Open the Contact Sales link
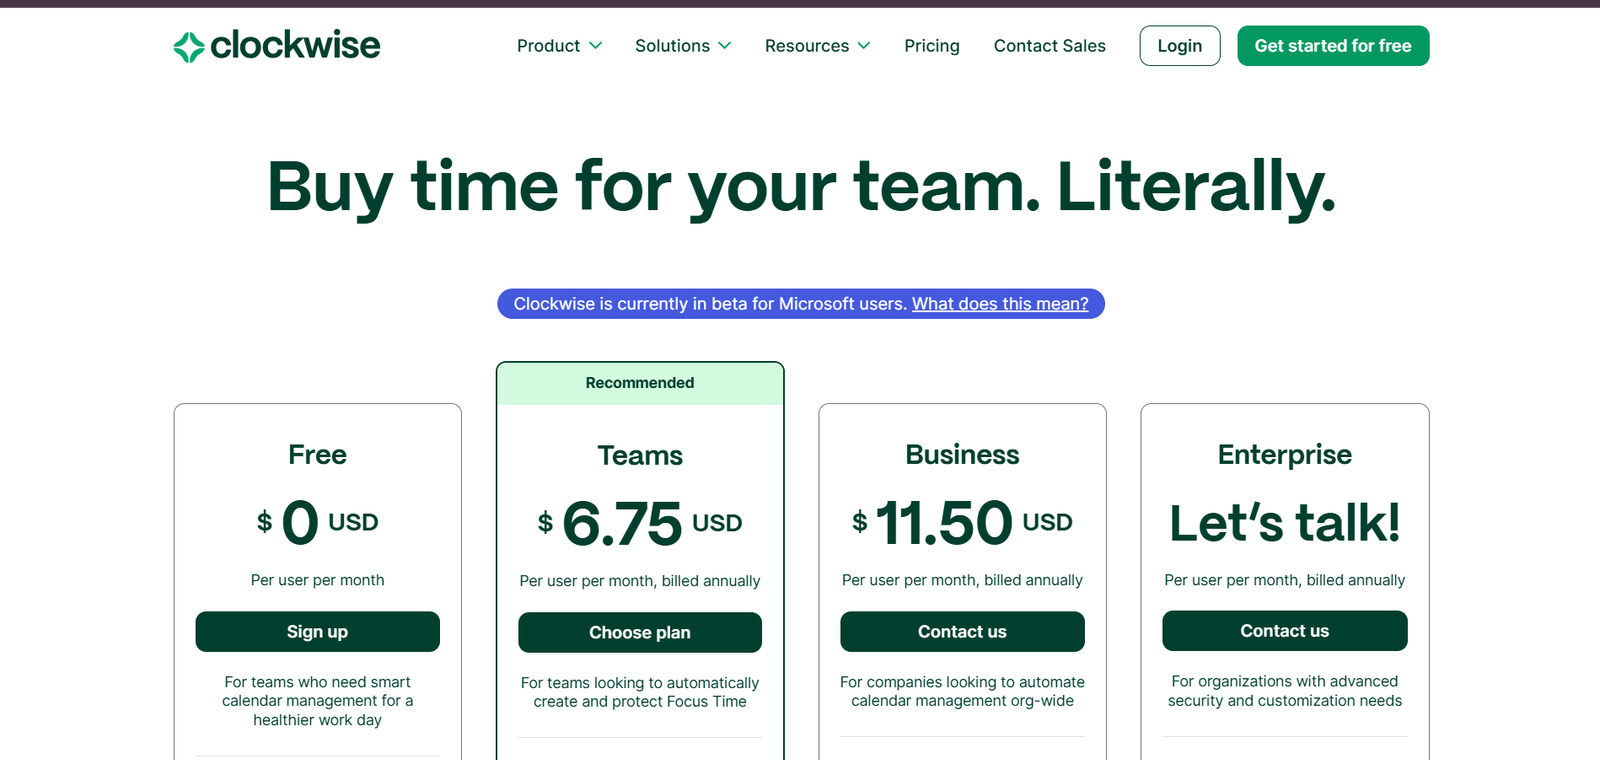Viewport: 1600px width, 760px height. [1050, 46]
